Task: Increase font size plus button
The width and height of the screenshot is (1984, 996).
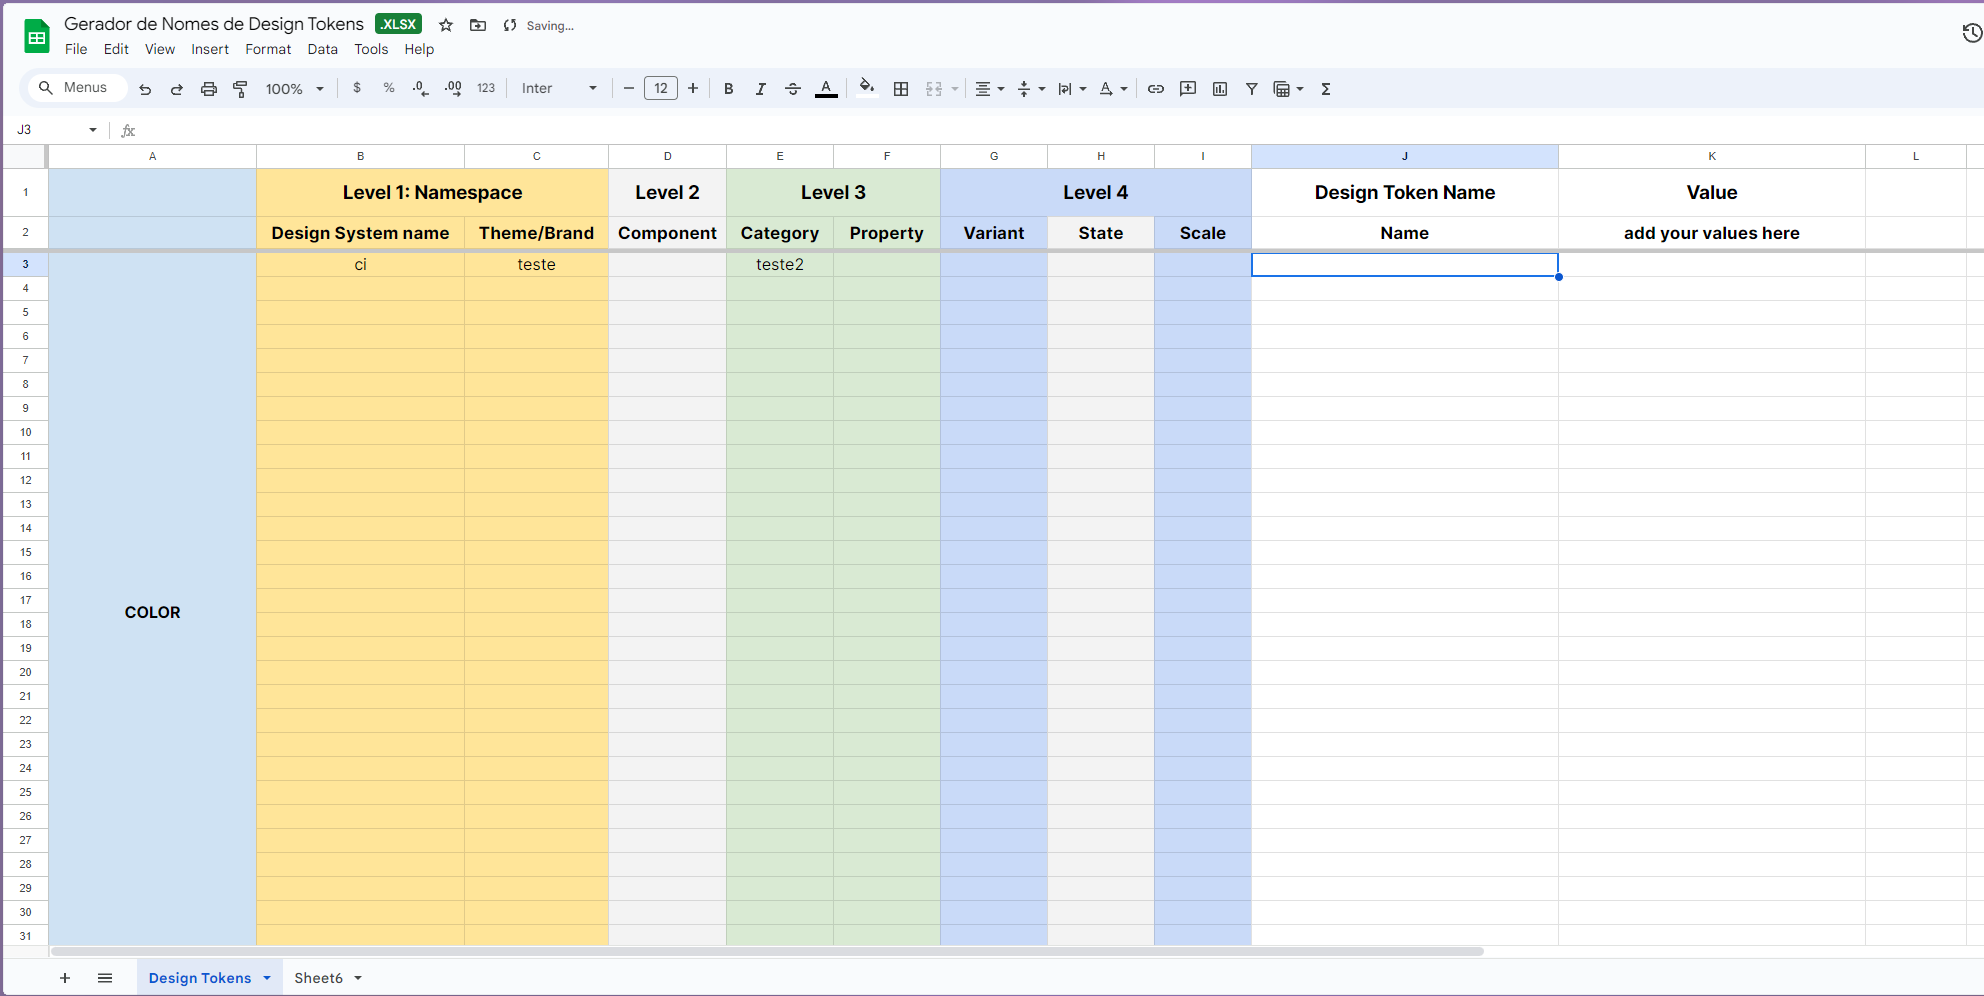Action: click(693, 88)
